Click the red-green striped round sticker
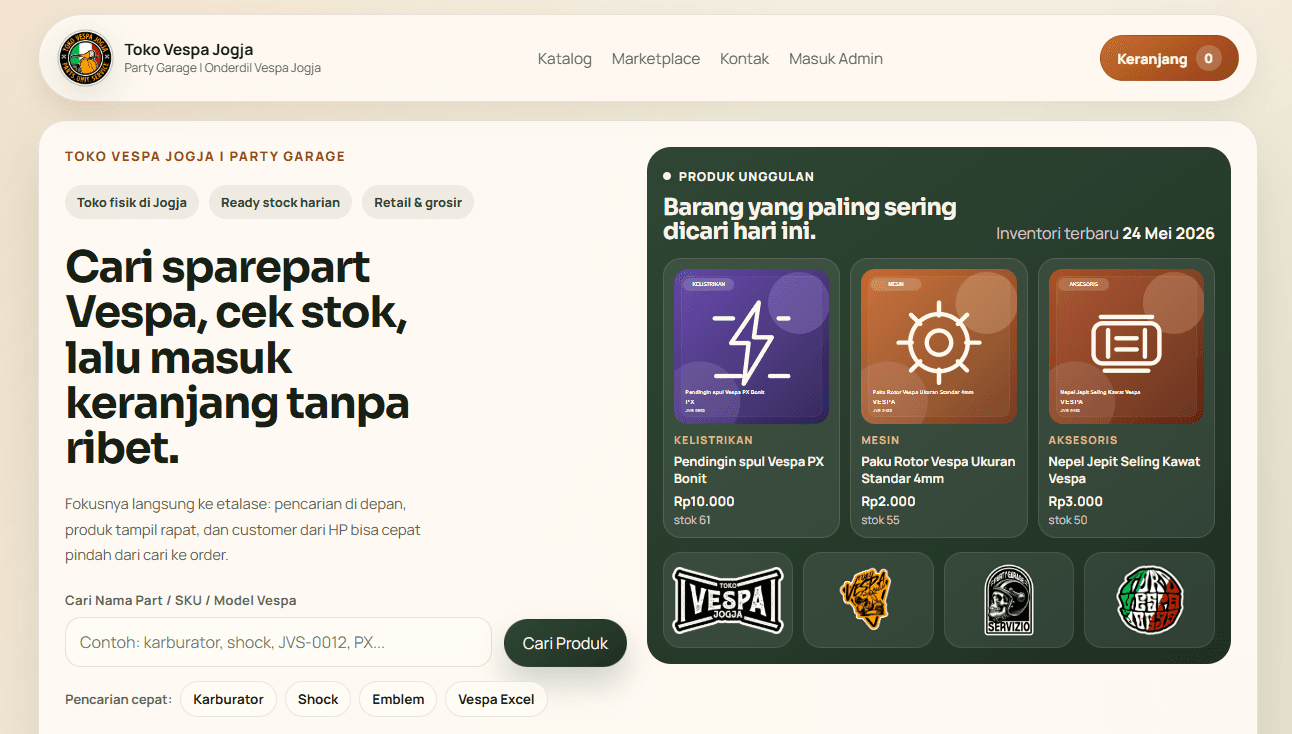Image resolution: width=1292 pixels, height=734 pixels. [x=1149, y=600]
